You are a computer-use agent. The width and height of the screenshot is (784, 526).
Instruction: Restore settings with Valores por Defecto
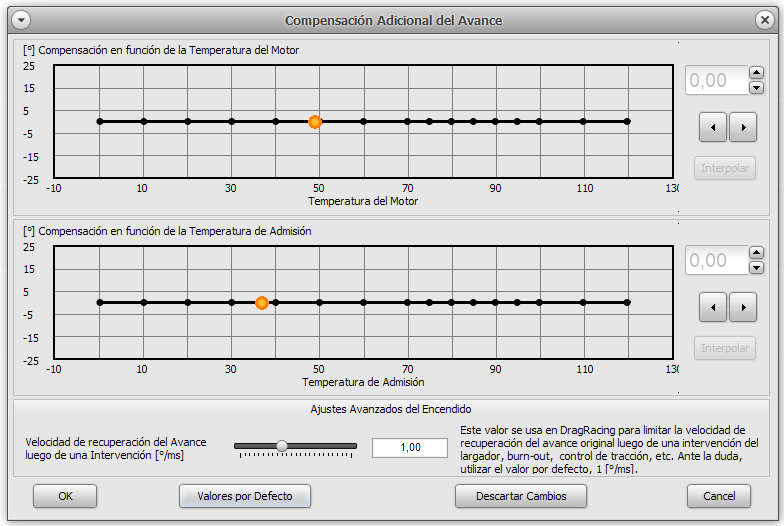coord(245,496)
